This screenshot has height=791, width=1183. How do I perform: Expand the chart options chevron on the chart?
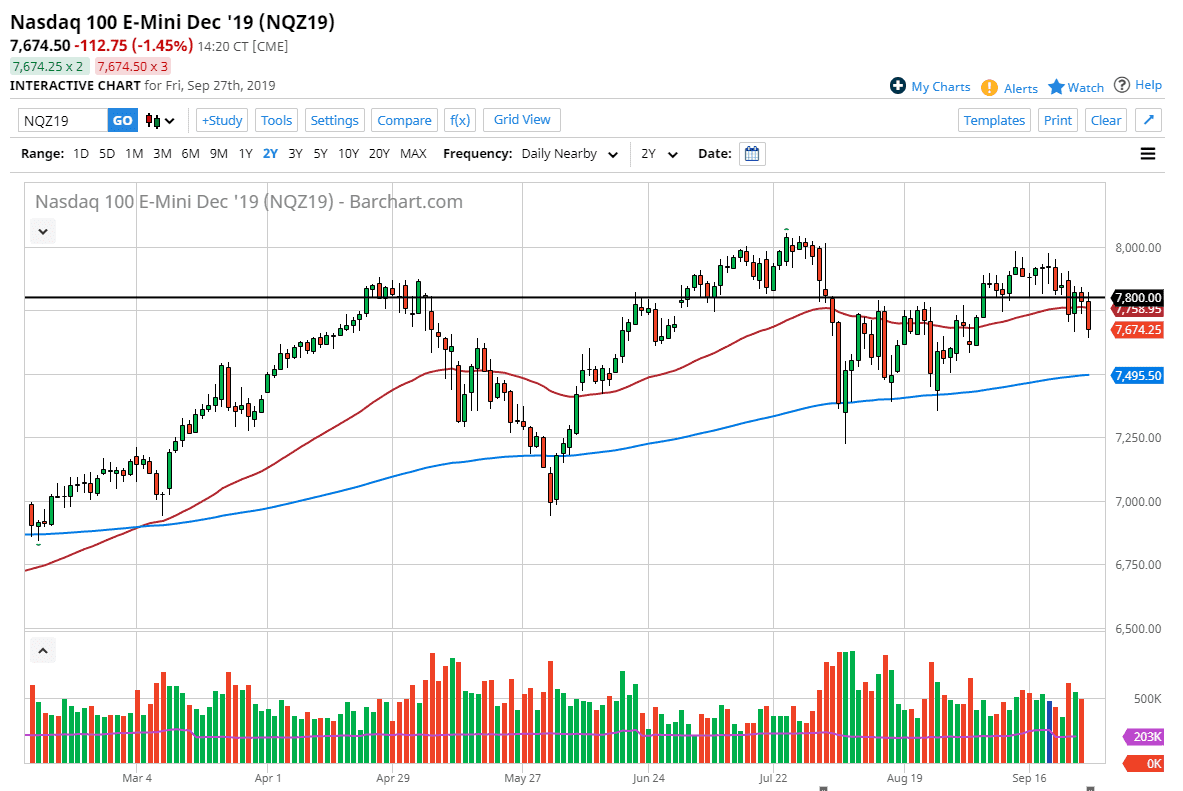pyautogui.click(x=42, y=231)
